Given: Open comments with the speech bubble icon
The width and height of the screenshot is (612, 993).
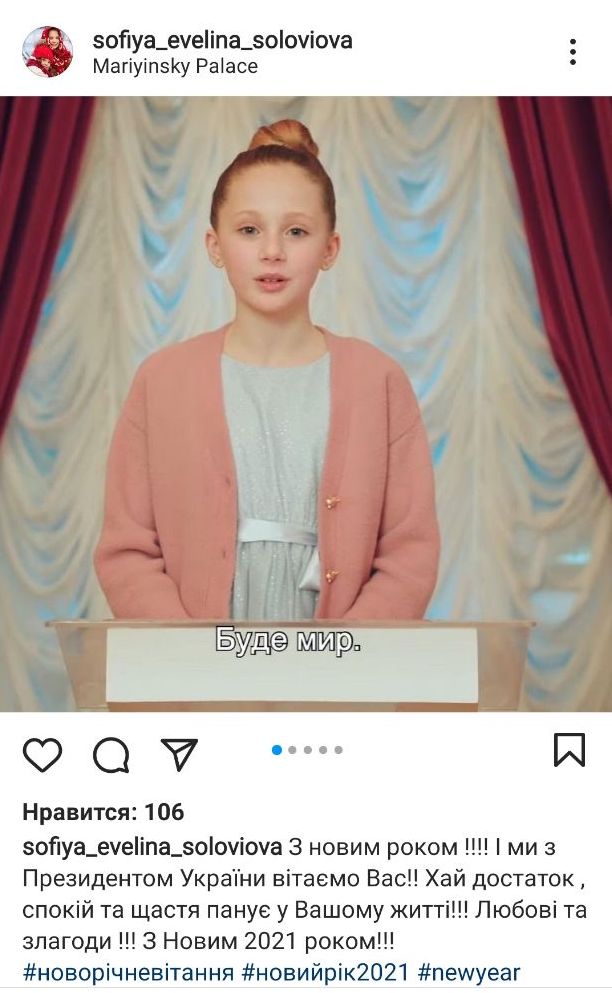Looking at the screenshot, I should pos(112,755).
